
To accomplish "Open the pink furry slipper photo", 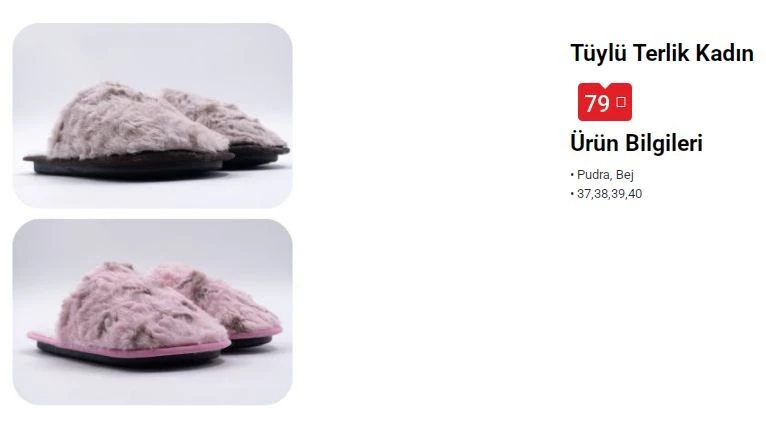I will [152, 312].
